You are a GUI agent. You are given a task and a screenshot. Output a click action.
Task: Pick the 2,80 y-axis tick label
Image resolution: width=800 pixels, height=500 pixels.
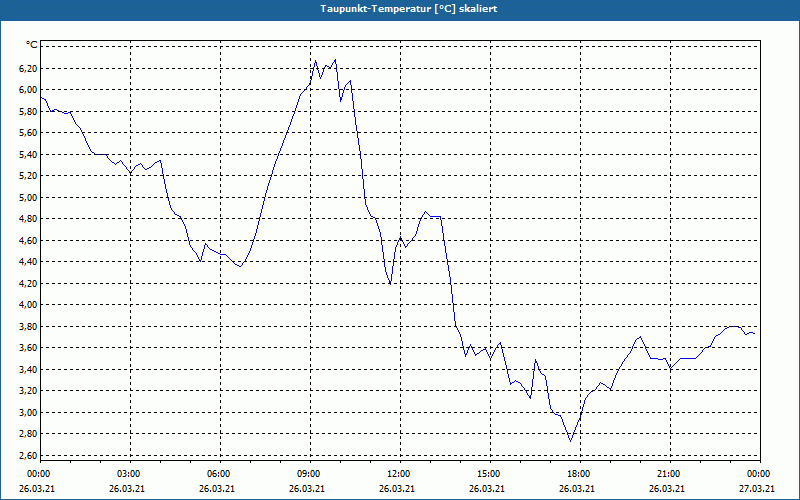[29, 434]
